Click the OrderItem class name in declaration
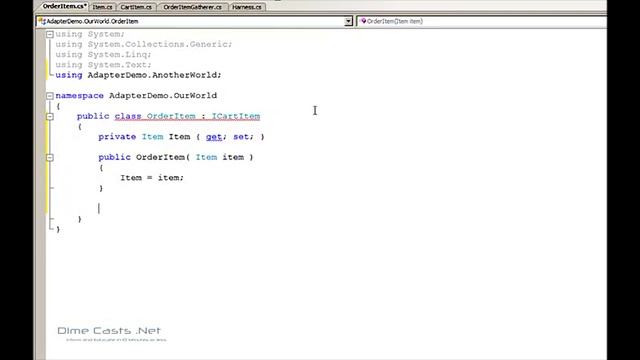 [171, 116]
